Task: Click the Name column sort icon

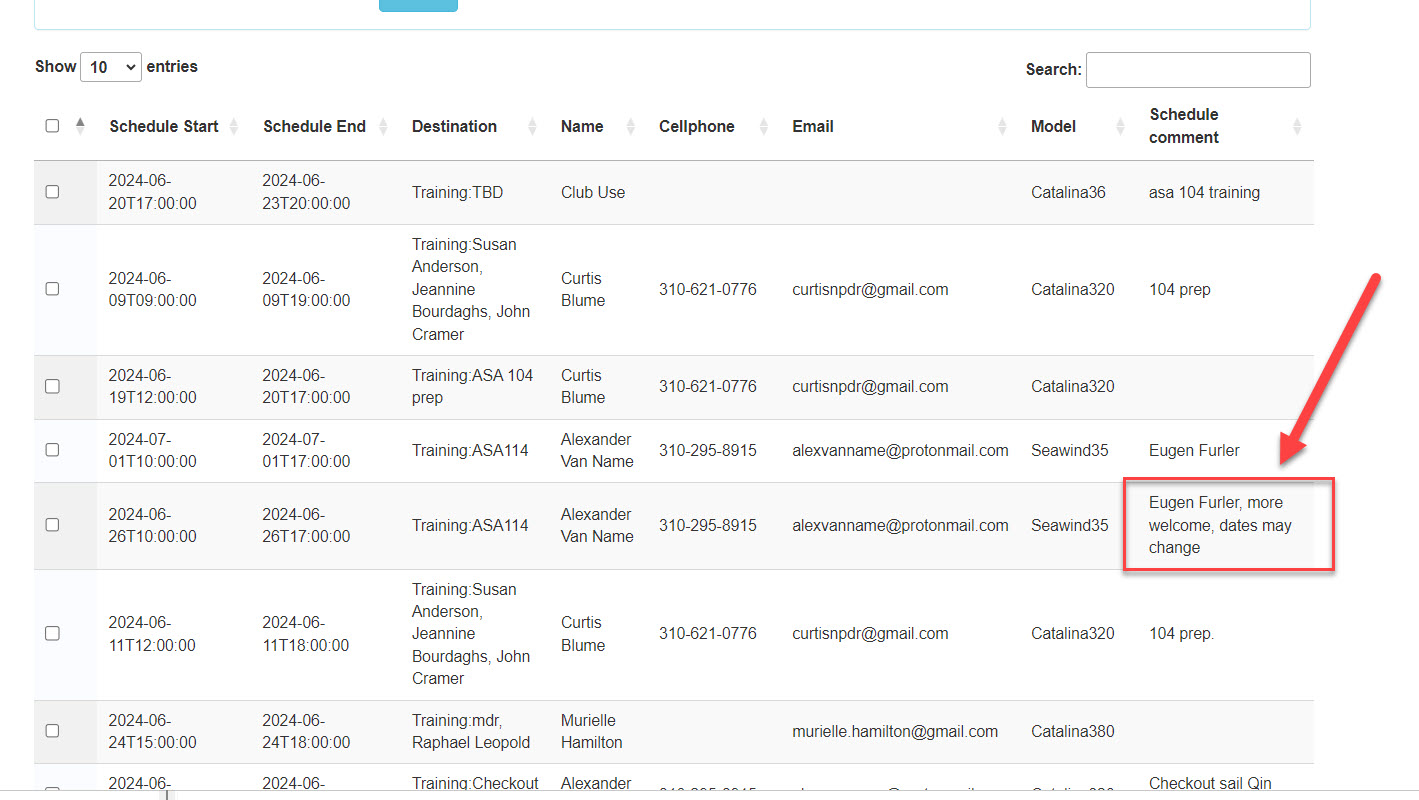Action: (x=630, y=127)
